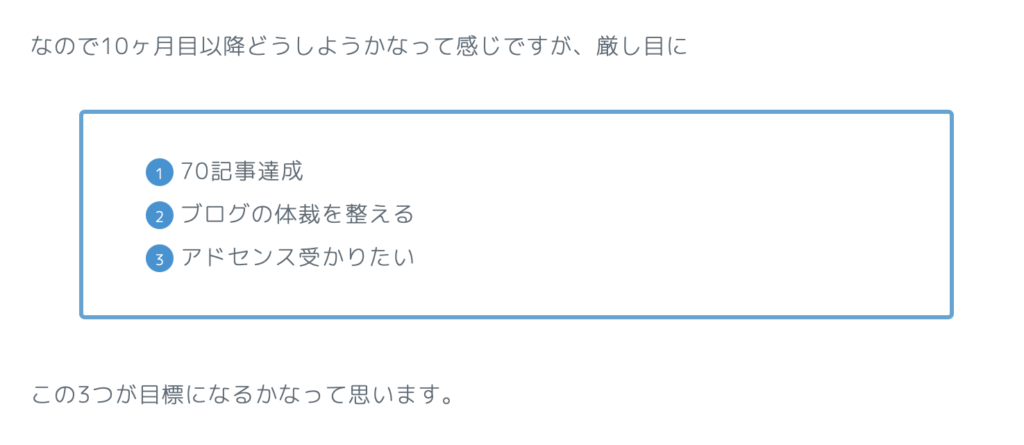The height and width of the screenshot is (445, 1024).
Task: Click the word "整える" in the second item
Action: pyautogui.click(x=381, y=215)
